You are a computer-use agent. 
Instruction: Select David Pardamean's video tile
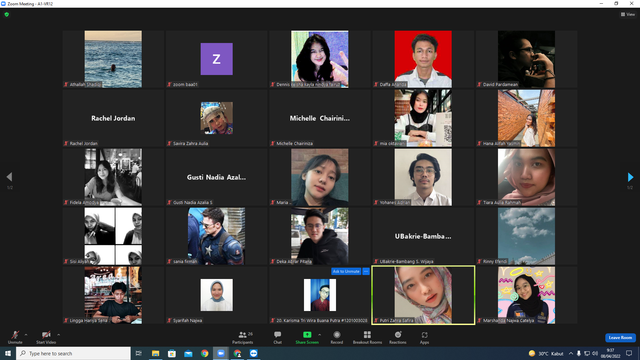(x=527, y=59)
